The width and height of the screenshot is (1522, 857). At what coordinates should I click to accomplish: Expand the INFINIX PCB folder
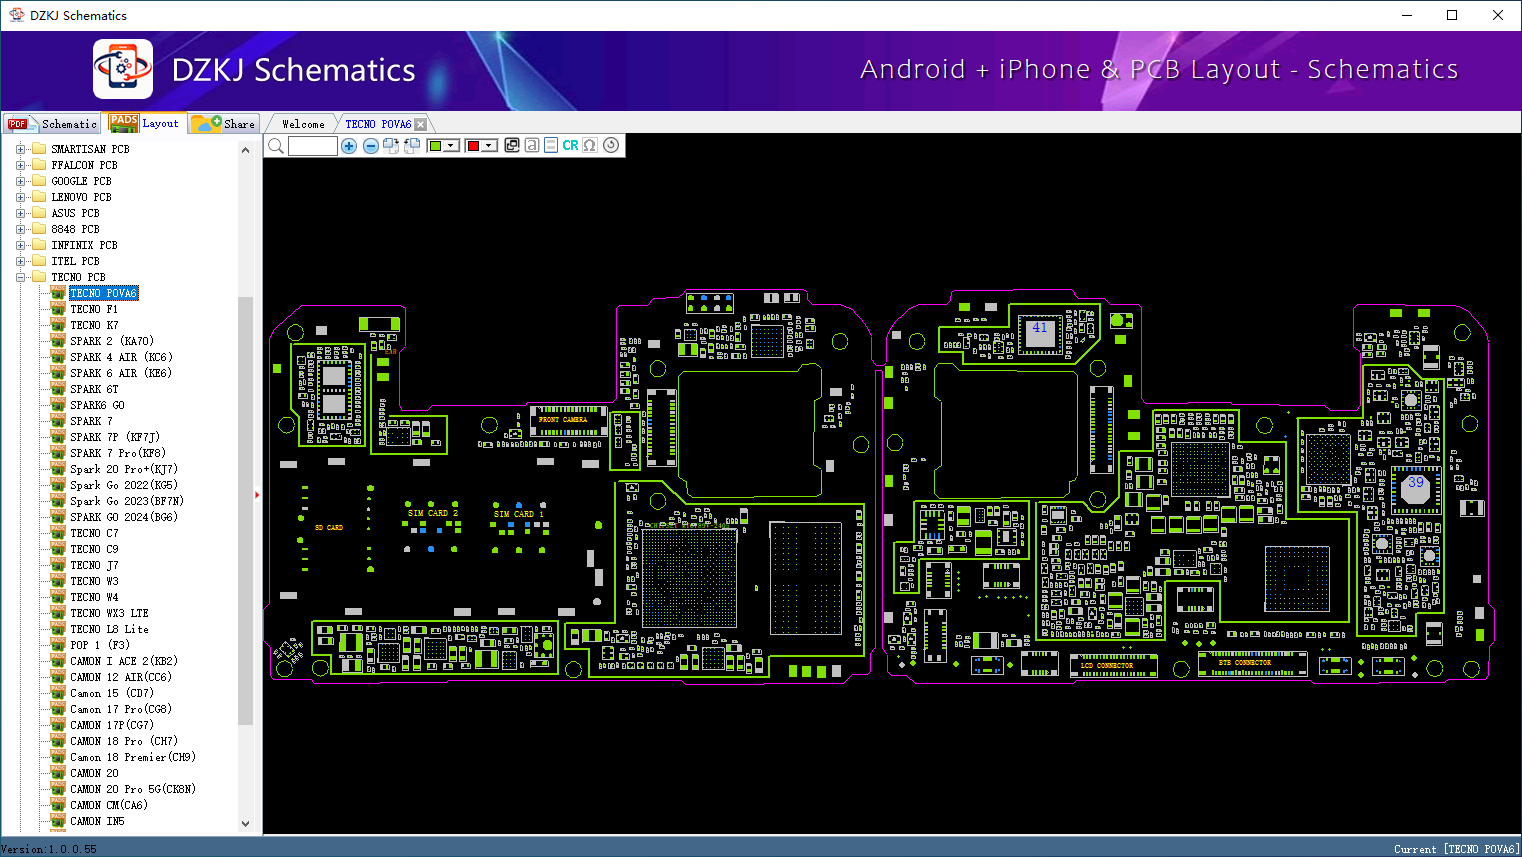point(20,245)
